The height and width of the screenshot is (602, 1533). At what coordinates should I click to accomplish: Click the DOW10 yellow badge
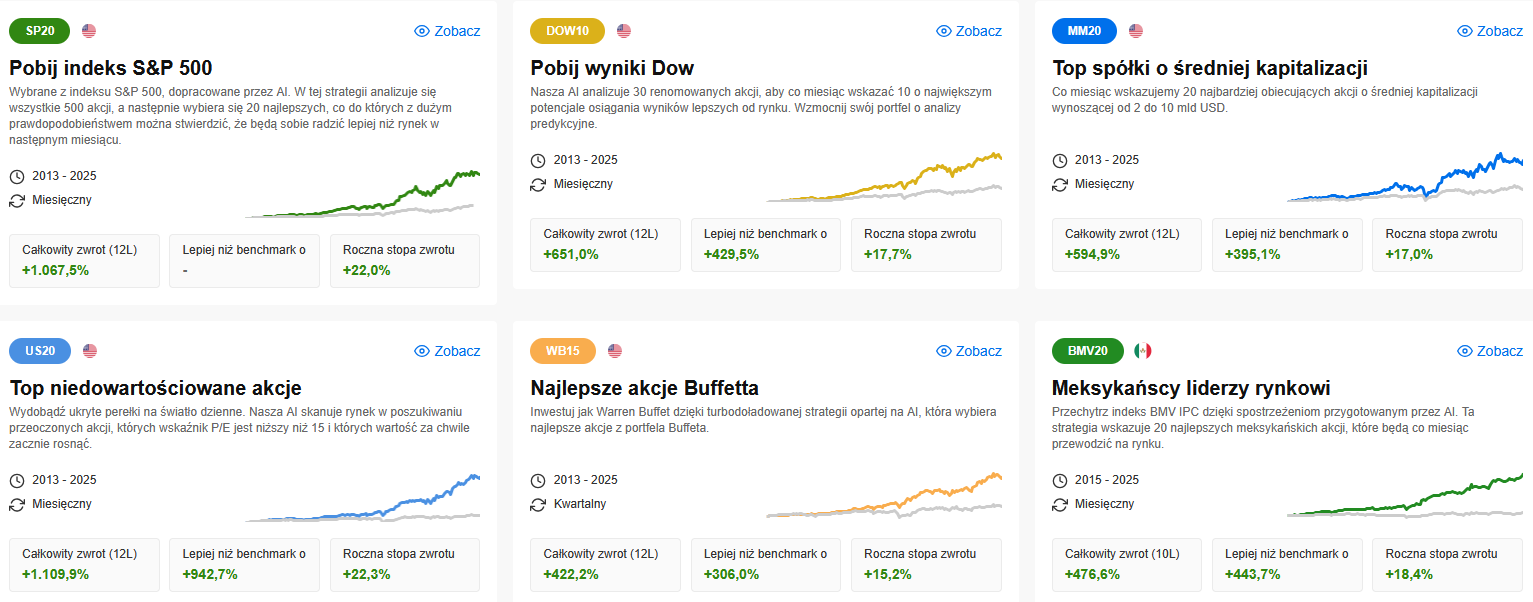[568, 31]
